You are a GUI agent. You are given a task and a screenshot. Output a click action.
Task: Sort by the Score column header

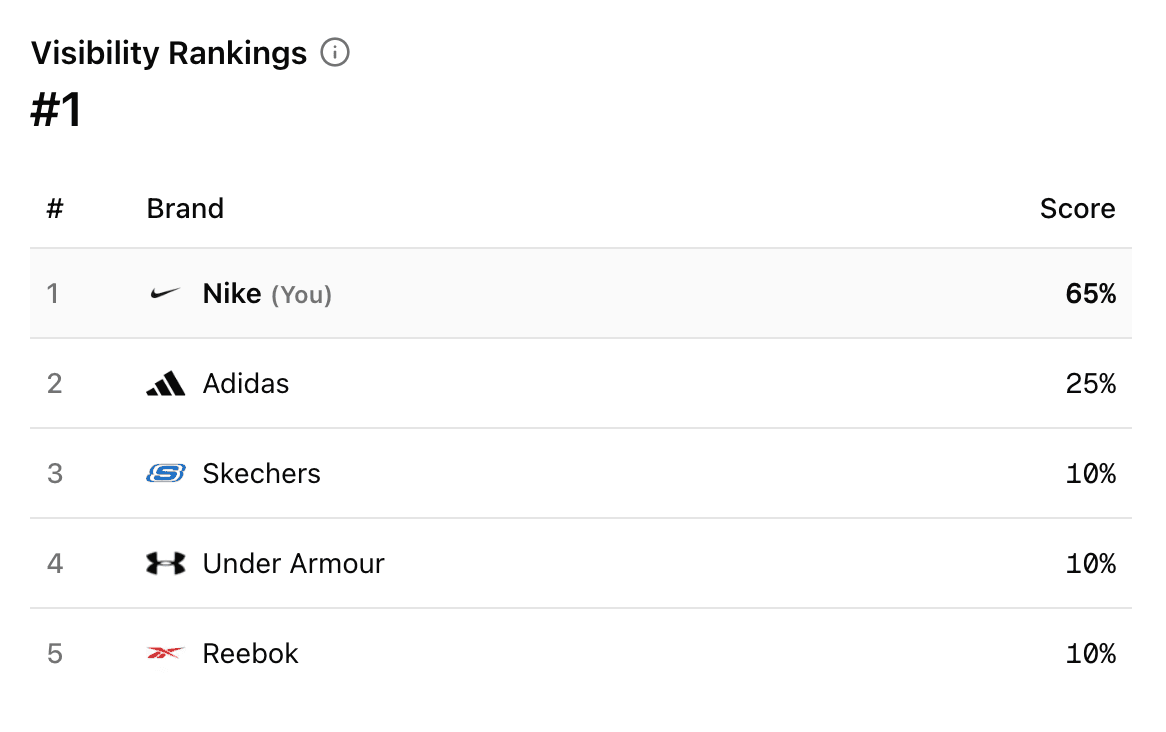click(1077, 208)
